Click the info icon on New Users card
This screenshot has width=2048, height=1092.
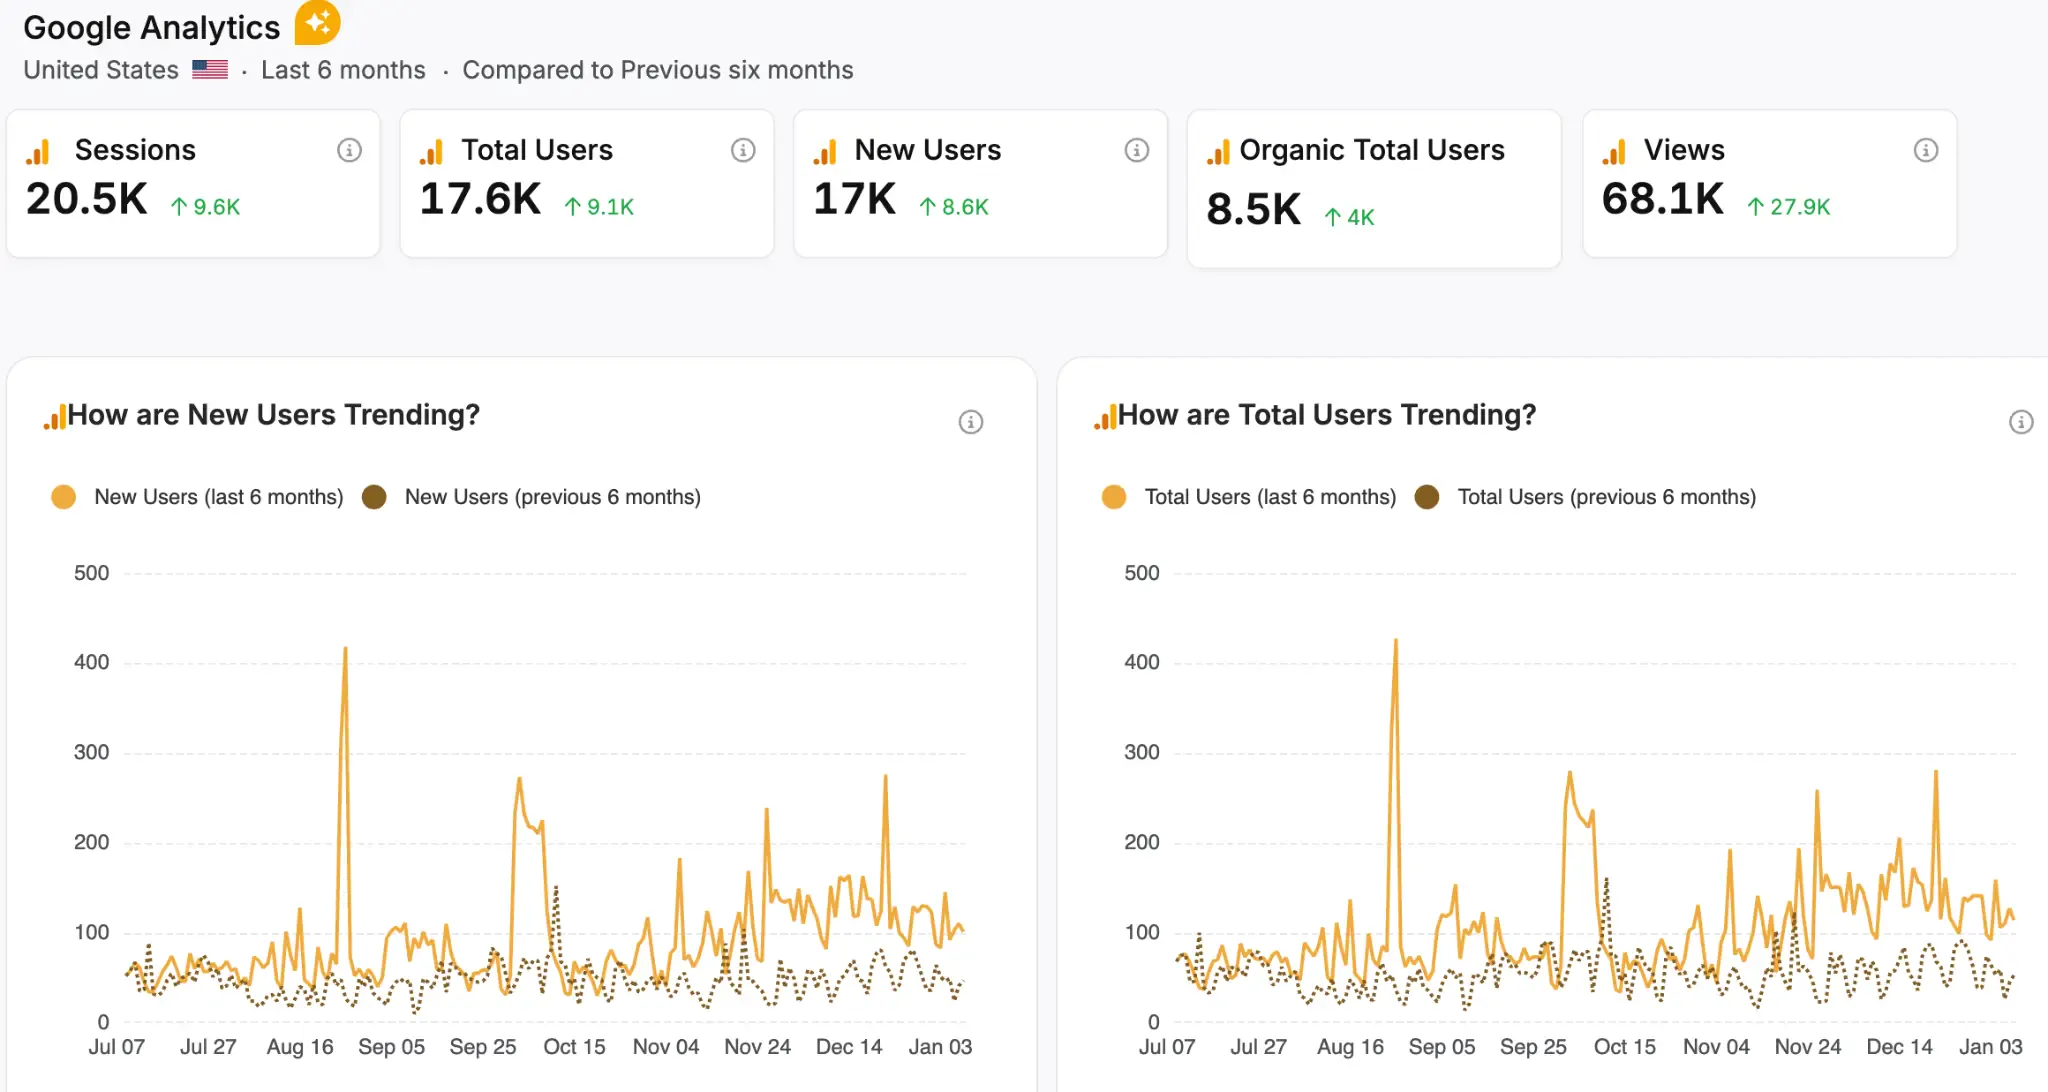point(1135,150)
